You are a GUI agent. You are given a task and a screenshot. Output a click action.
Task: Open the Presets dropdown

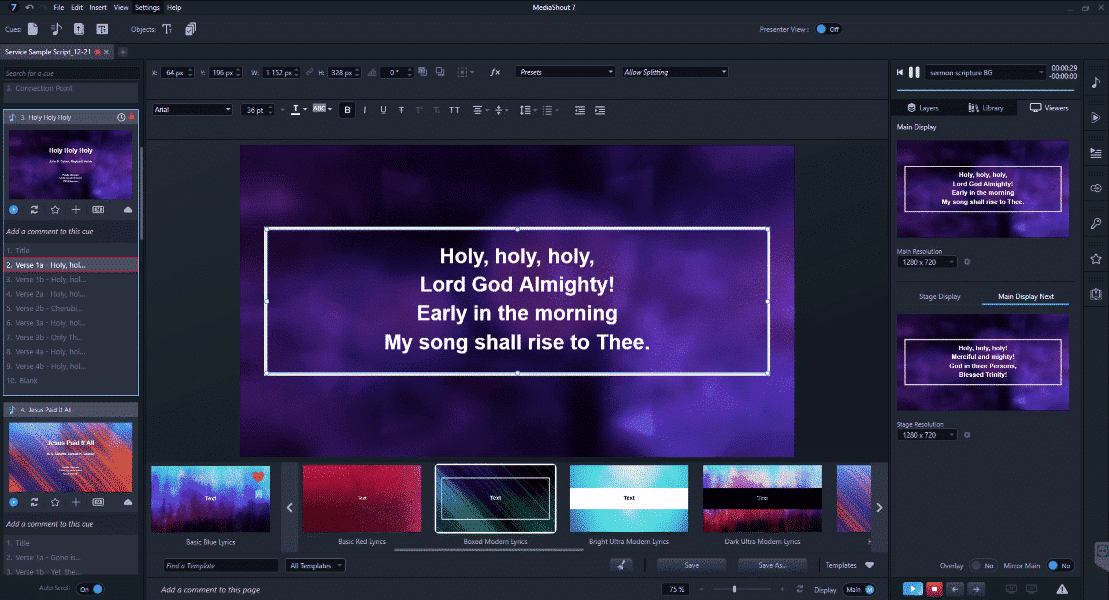[565, 71]
